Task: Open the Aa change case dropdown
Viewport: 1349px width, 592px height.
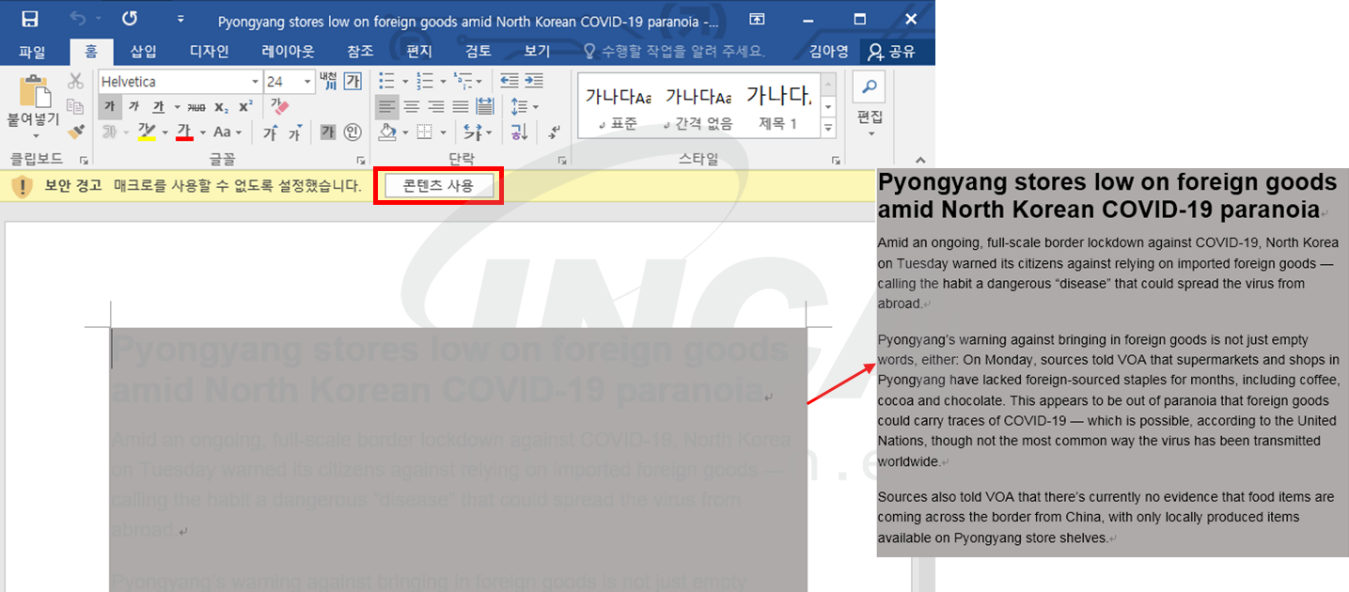Action: click(x=226, y=132)
